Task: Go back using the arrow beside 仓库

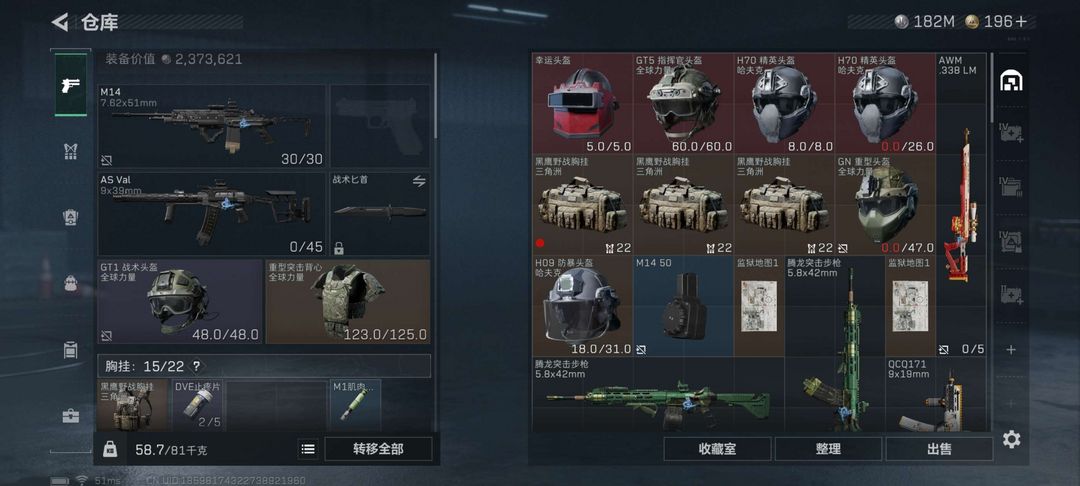Action: tap(60, 22)
